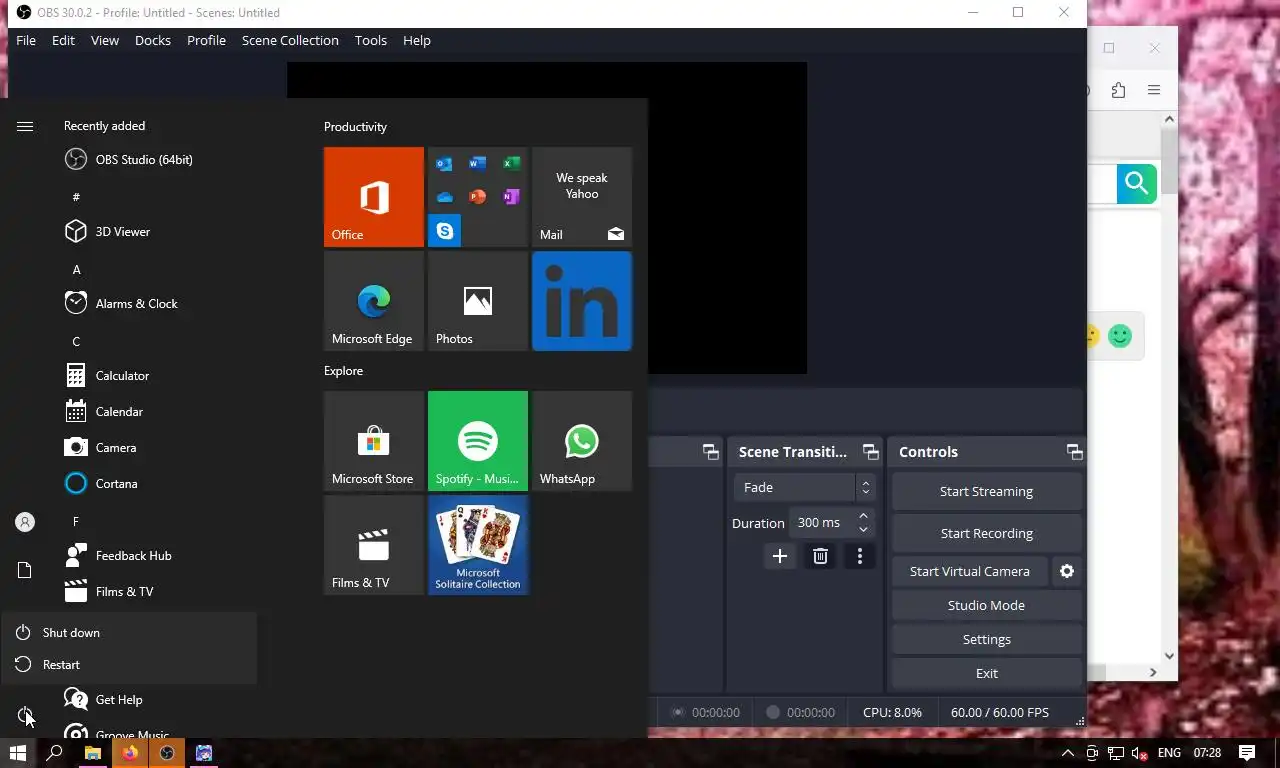Open the Office apps folder tile with Skype

(x=478, y=197)
